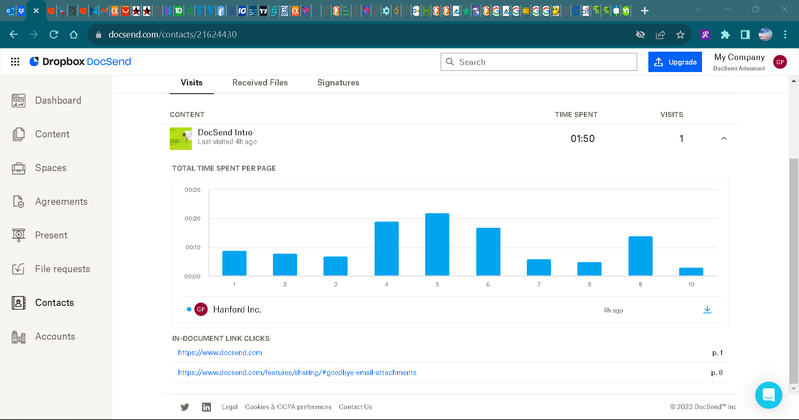Click the Dropbox DocSend logo
Viewport: 799px width, 420px height.
click(81, 62)
